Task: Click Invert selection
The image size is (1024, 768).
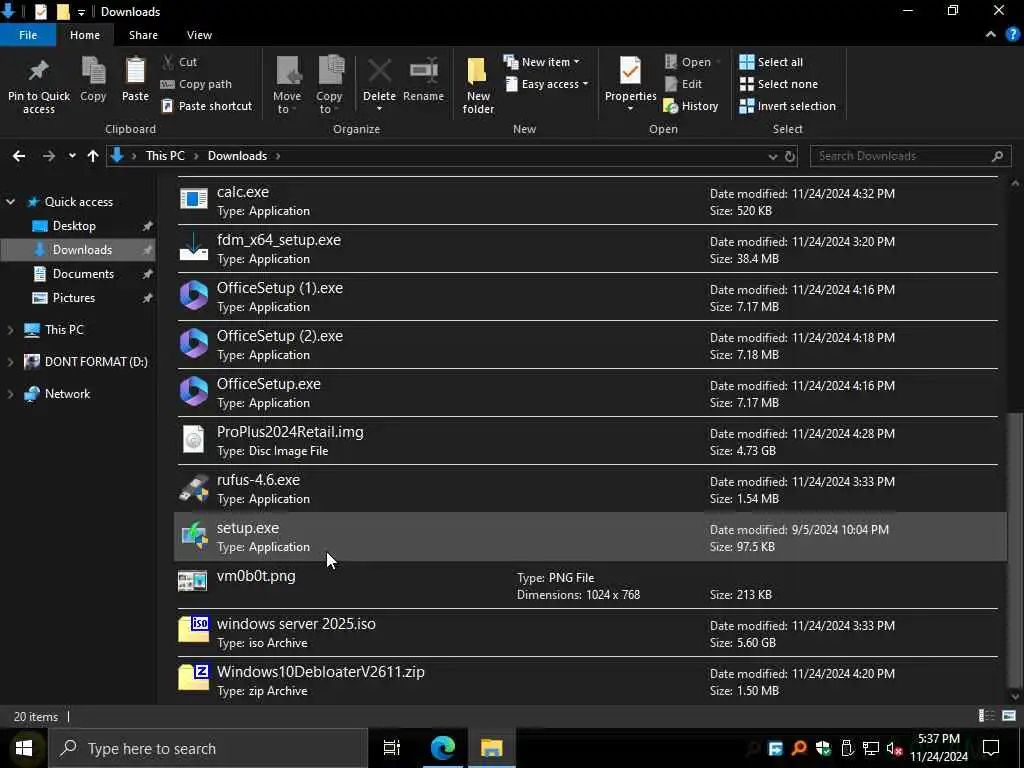Action: [788, 106]
